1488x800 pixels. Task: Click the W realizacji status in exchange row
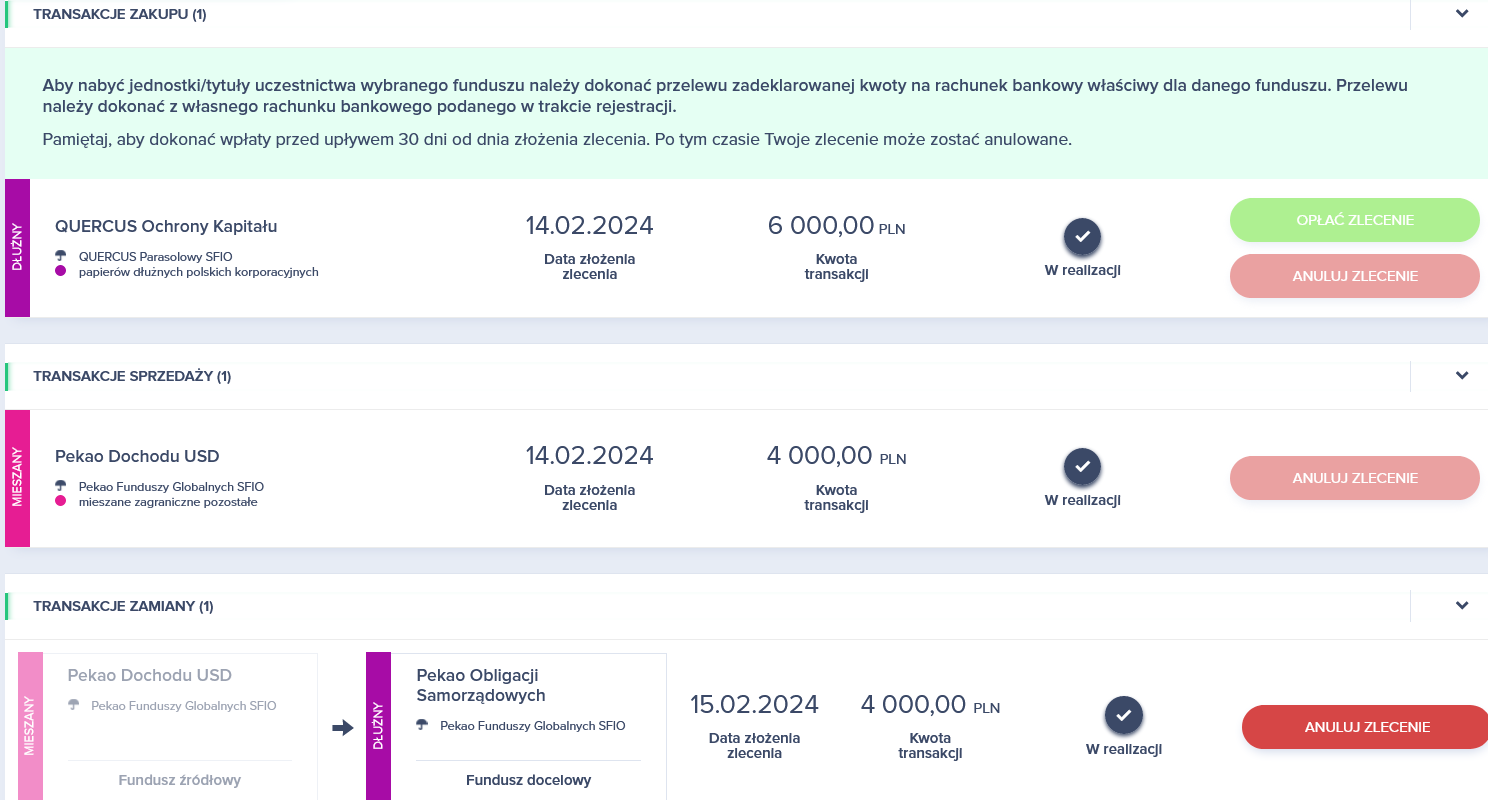coord(1123,749)
